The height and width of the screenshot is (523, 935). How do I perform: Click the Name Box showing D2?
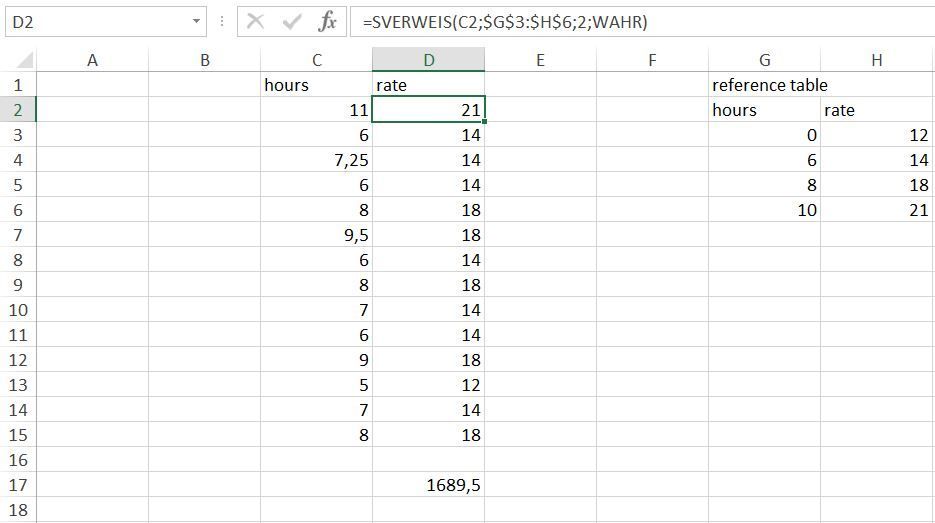point(106,22)
